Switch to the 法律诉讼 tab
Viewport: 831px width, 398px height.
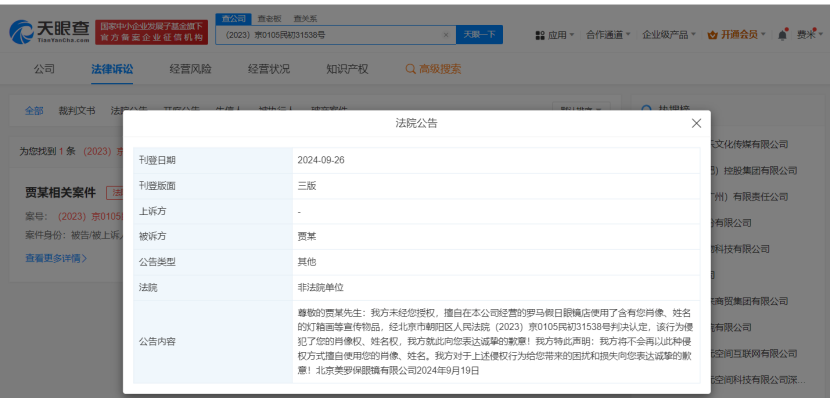click(112, 69)
